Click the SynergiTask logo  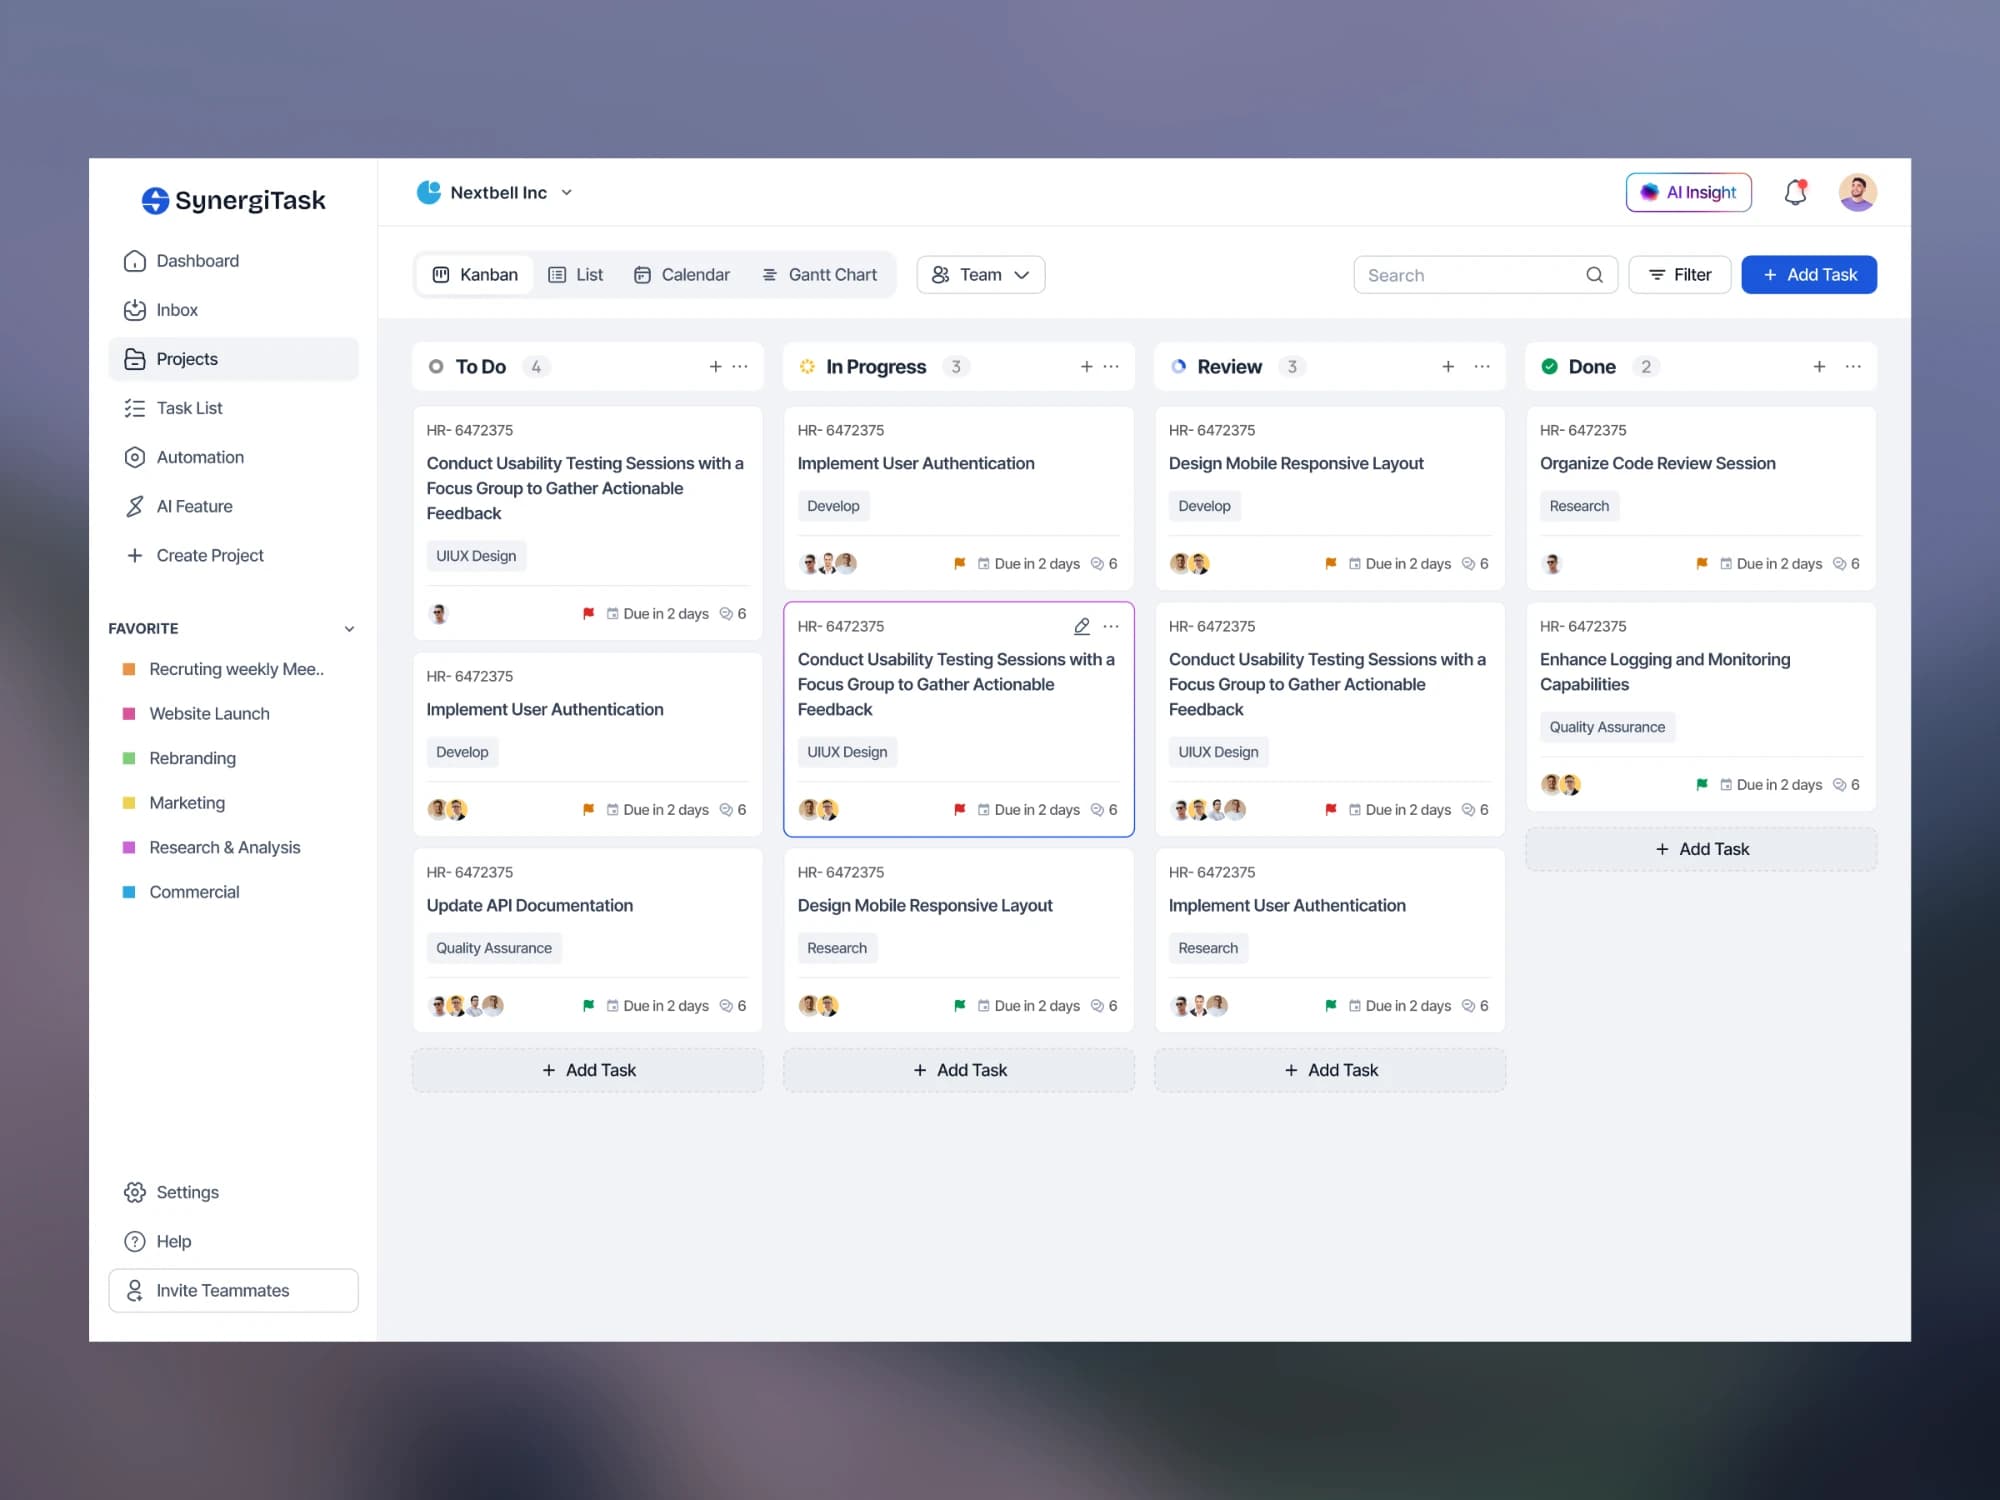[233, 200]
